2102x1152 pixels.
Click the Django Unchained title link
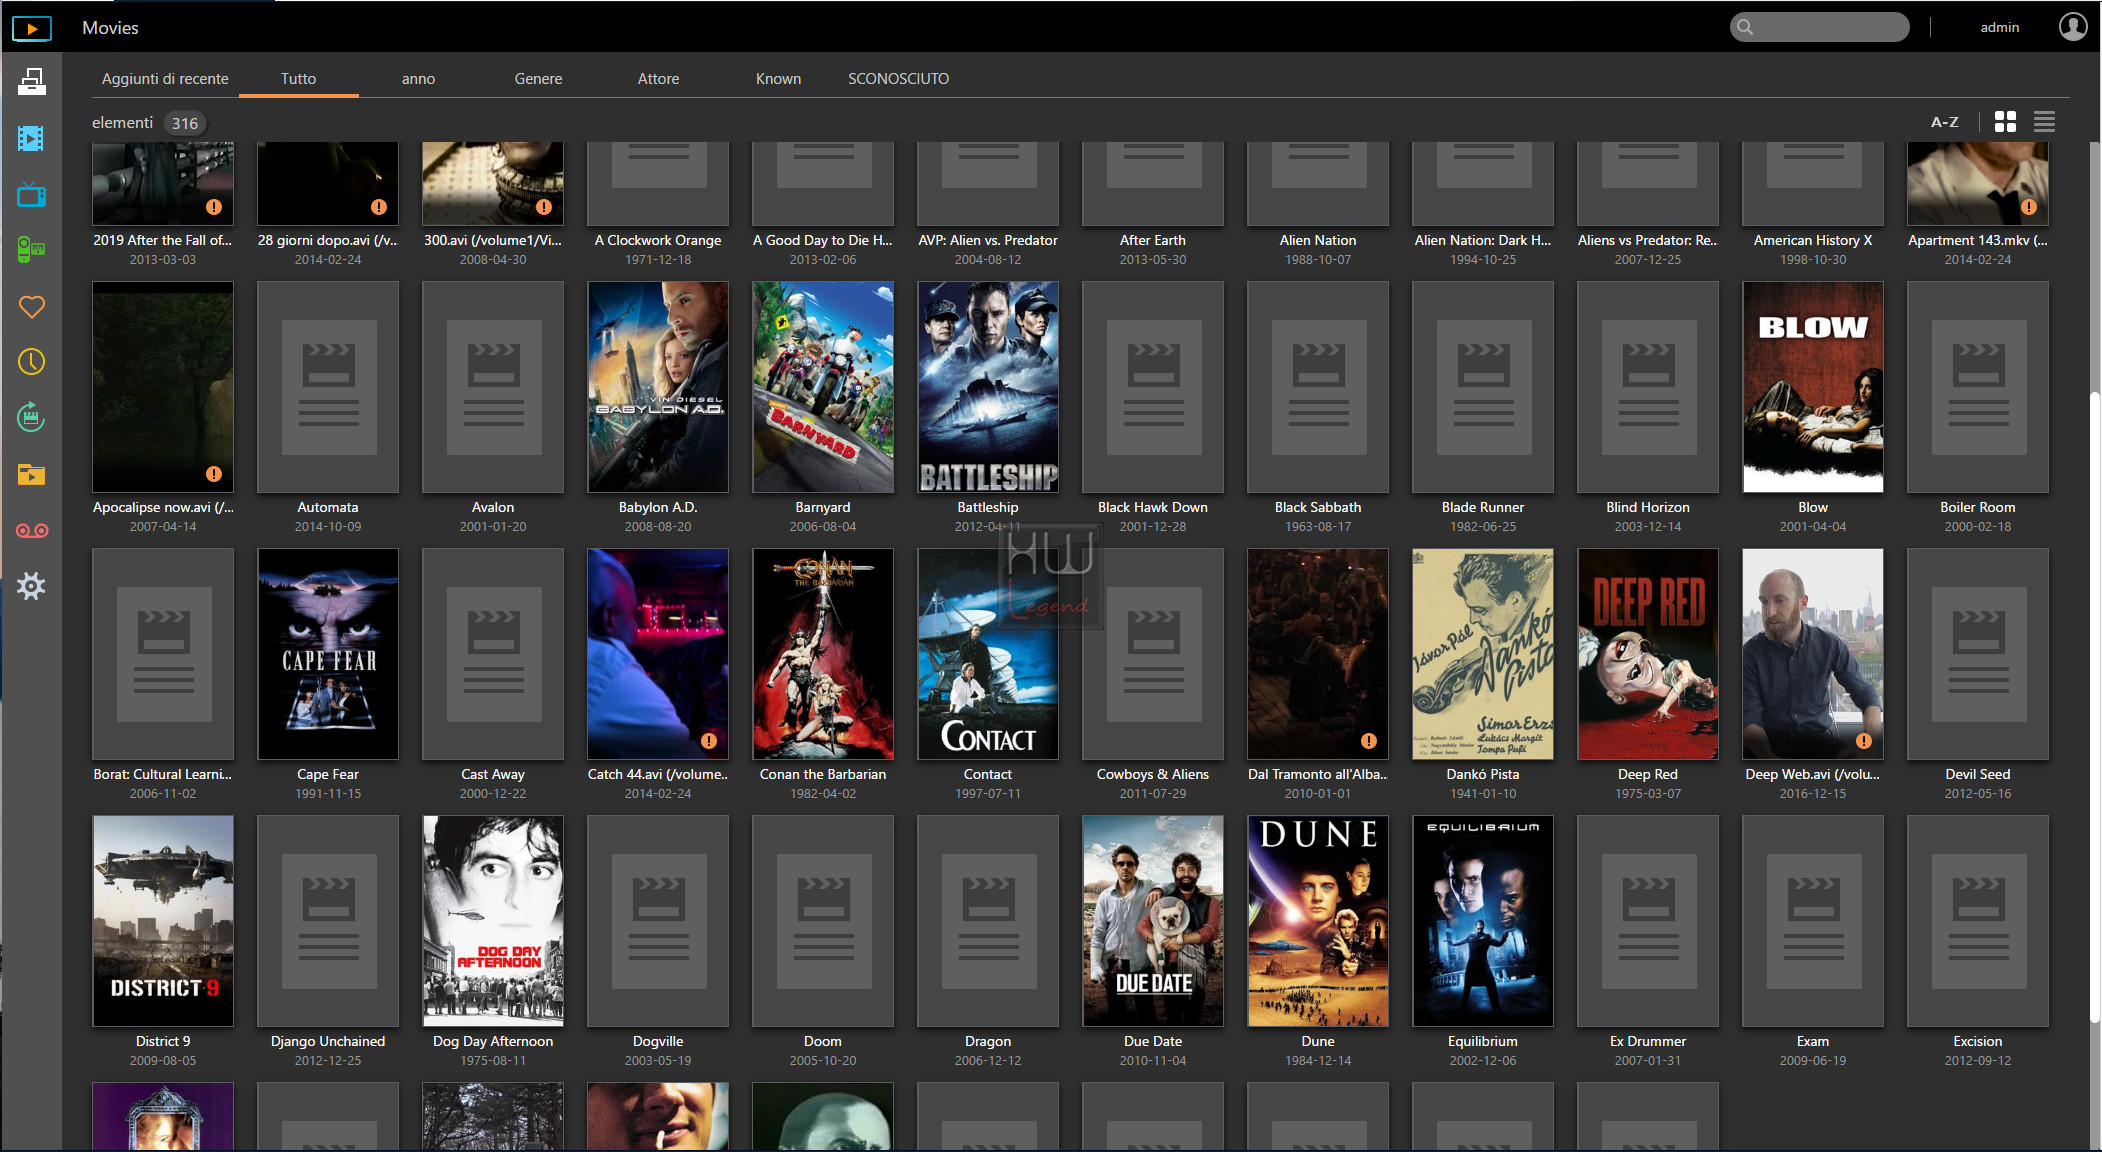click(x=328, y=1041)
